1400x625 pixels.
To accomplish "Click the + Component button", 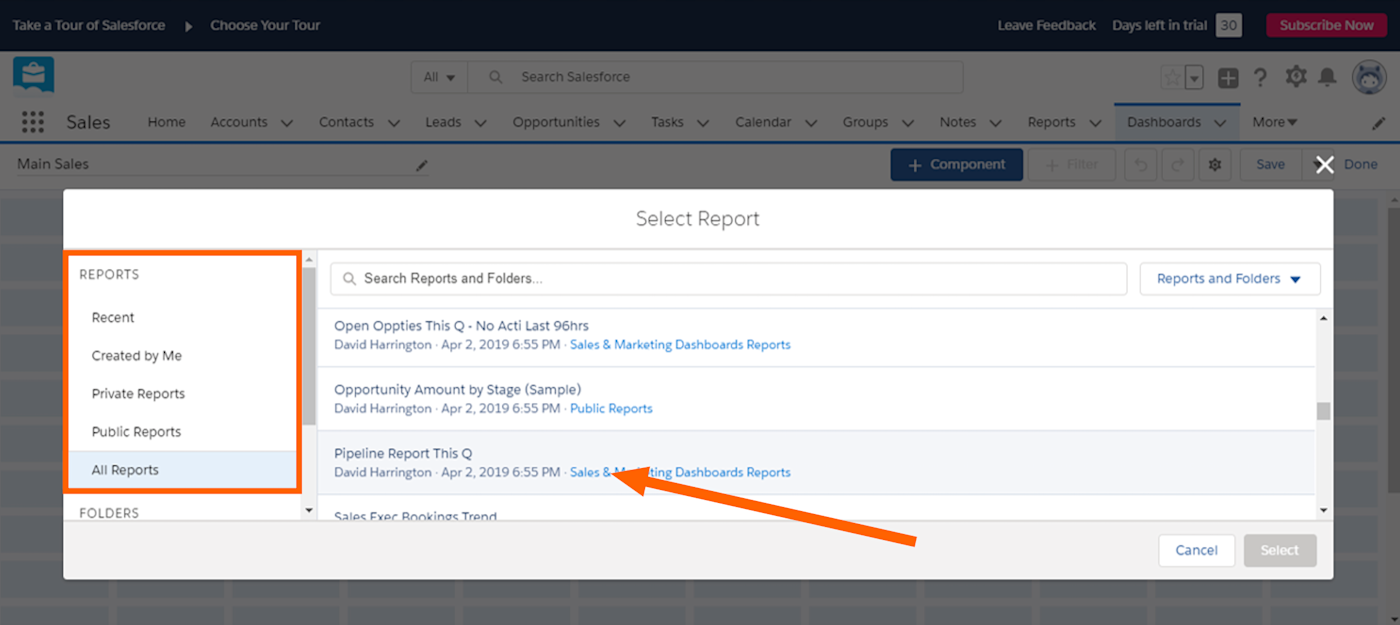I will (957, 165).
